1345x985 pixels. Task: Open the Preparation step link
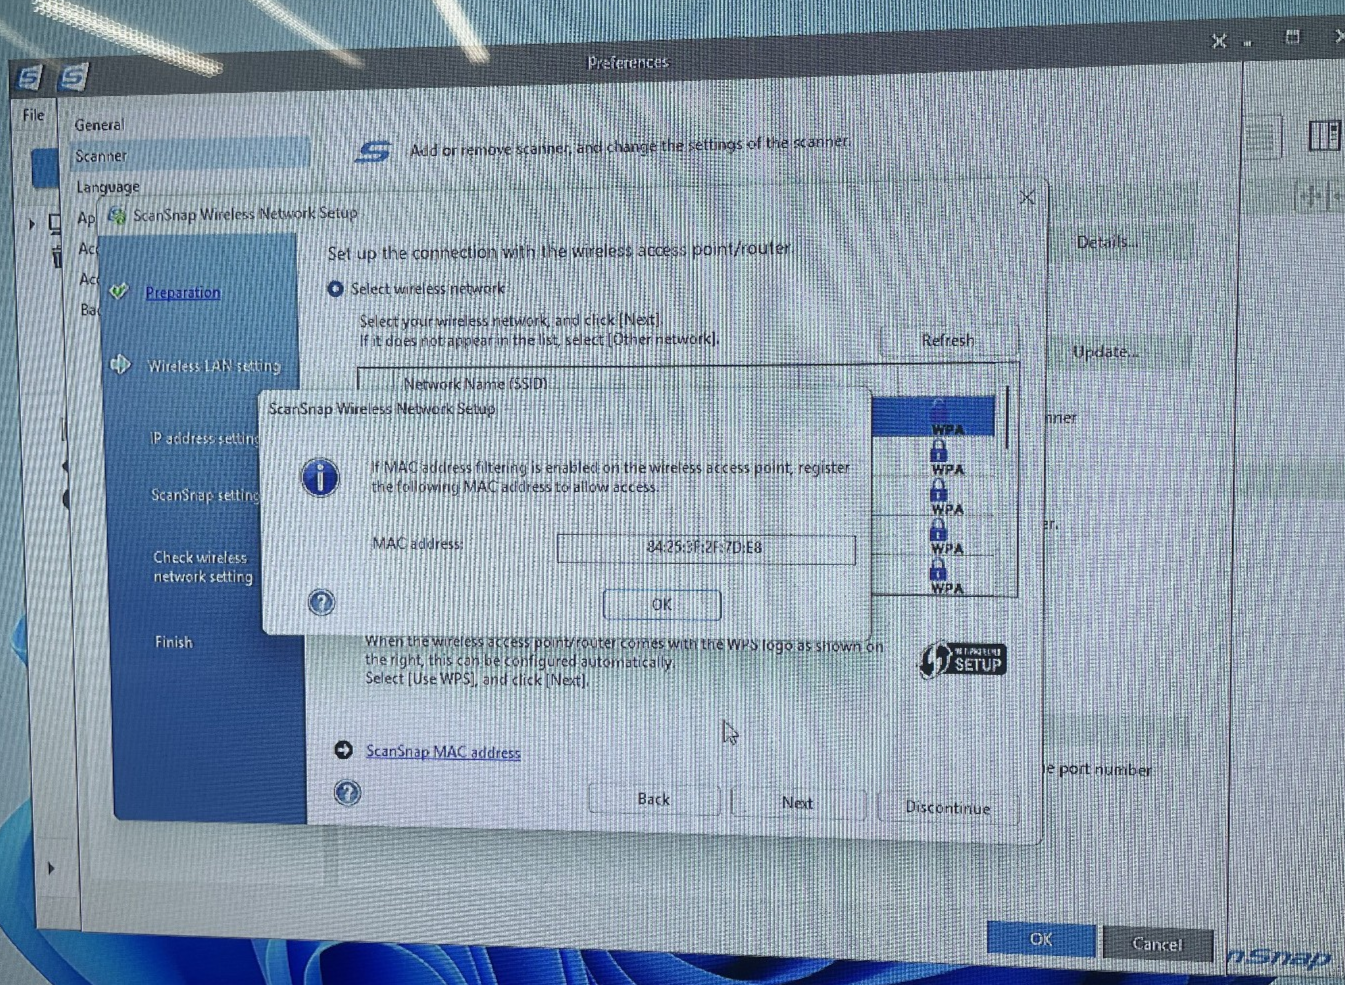182,292
